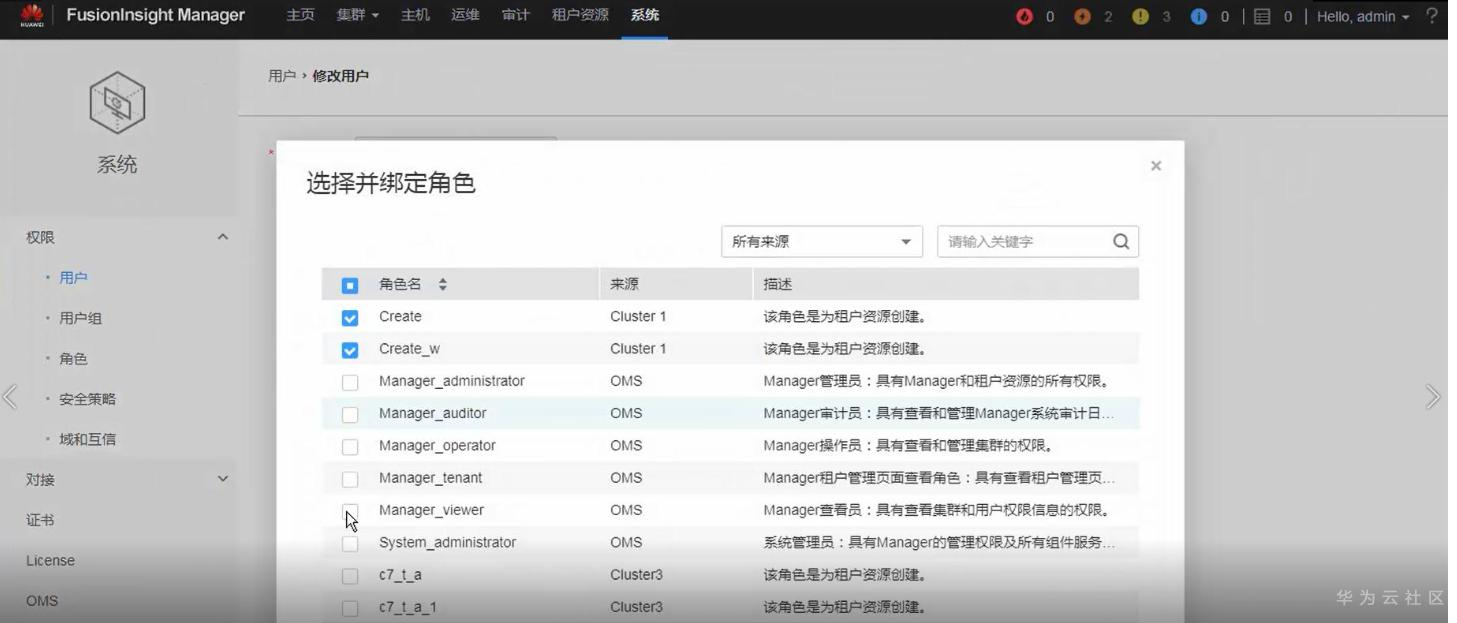1457x623 pixels.
Task: Check the Manager_administrator role checkbox
Action: coord(350,382)
